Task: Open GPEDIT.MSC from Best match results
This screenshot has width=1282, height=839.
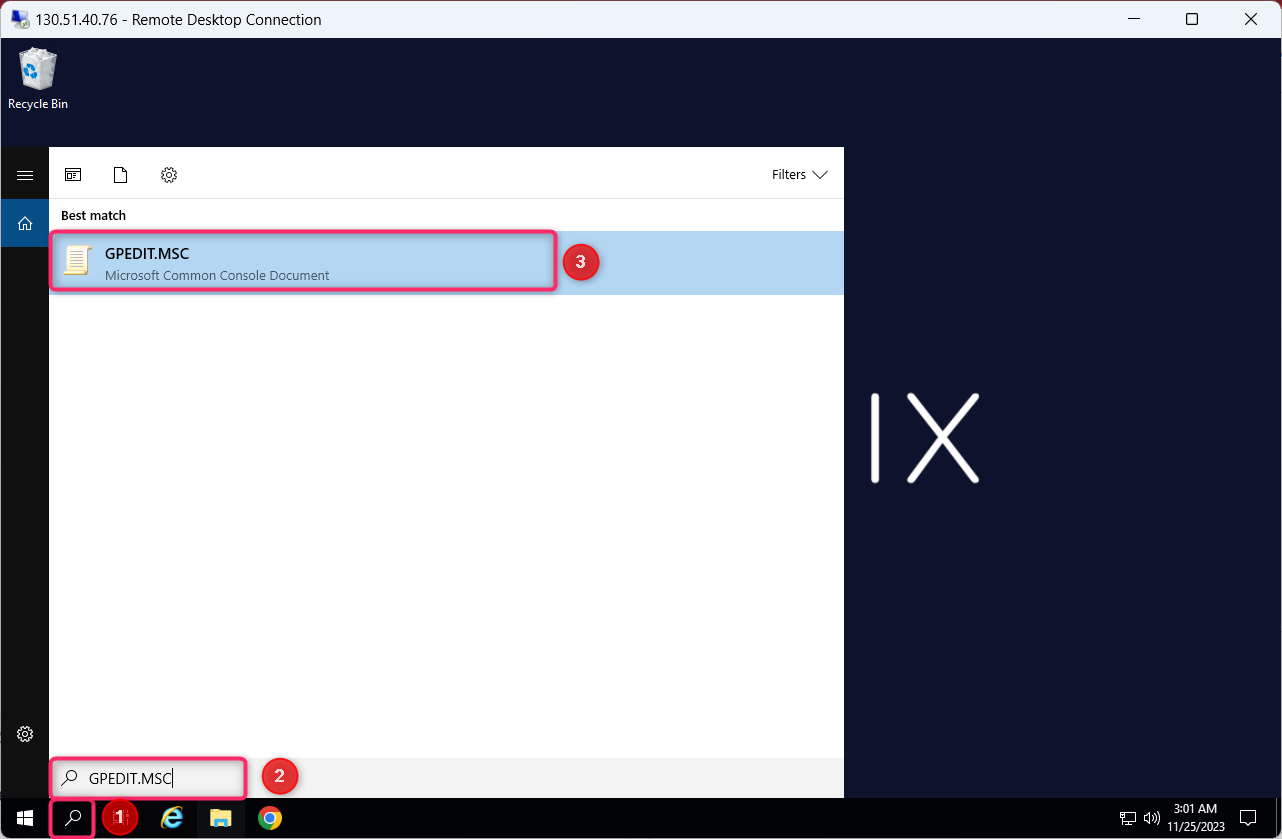Action: (x=300, y=260)
